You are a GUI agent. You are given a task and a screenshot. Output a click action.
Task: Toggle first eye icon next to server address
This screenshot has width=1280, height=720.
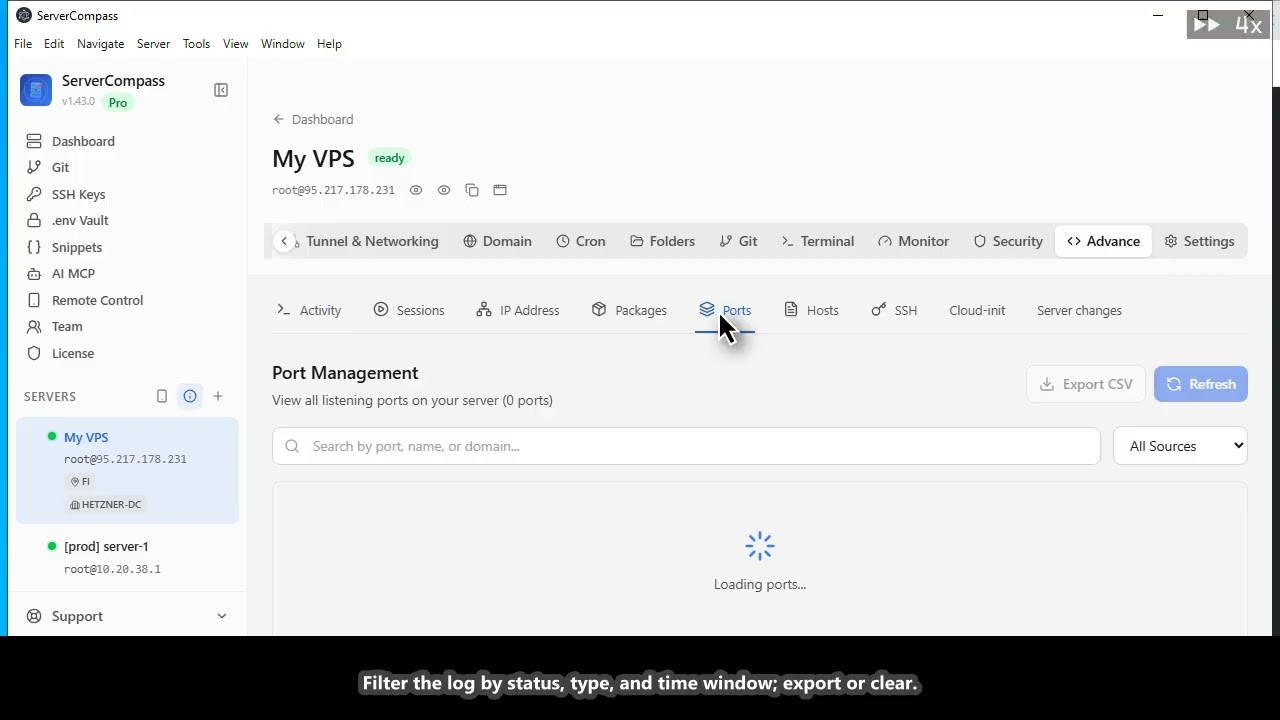(416, 190)
